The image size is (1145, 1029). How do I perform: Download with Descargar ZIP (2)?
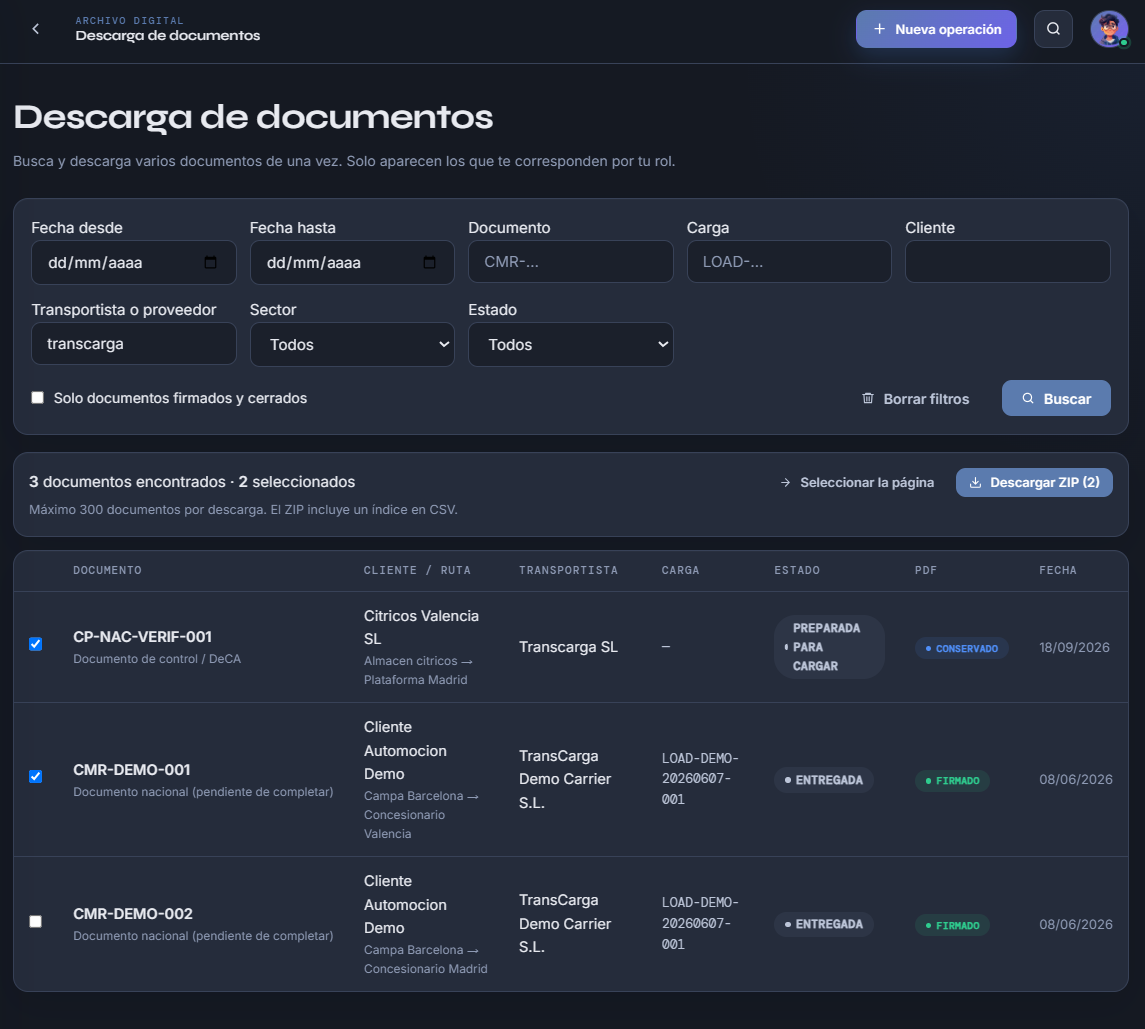click(x=1034, y=483)
